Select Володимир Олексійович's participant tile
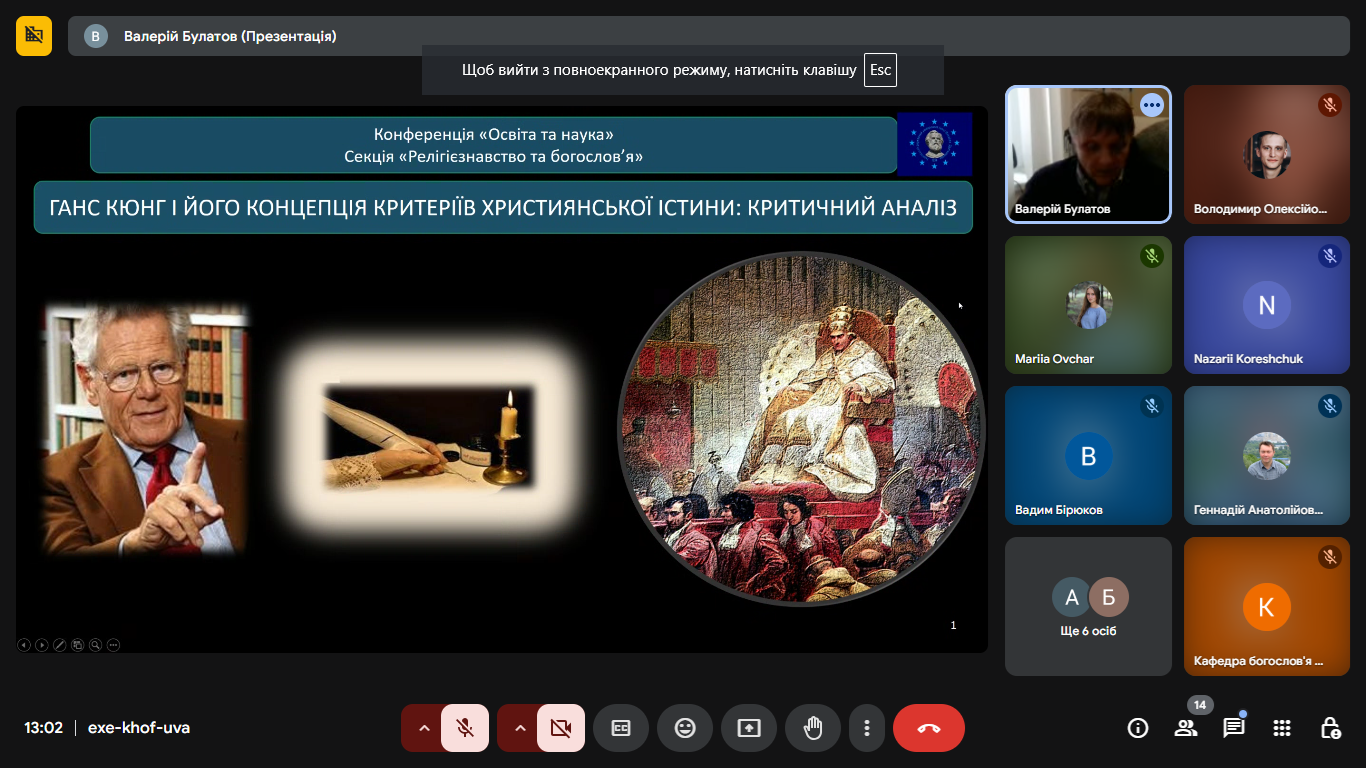 click(x=1266, y=154)
